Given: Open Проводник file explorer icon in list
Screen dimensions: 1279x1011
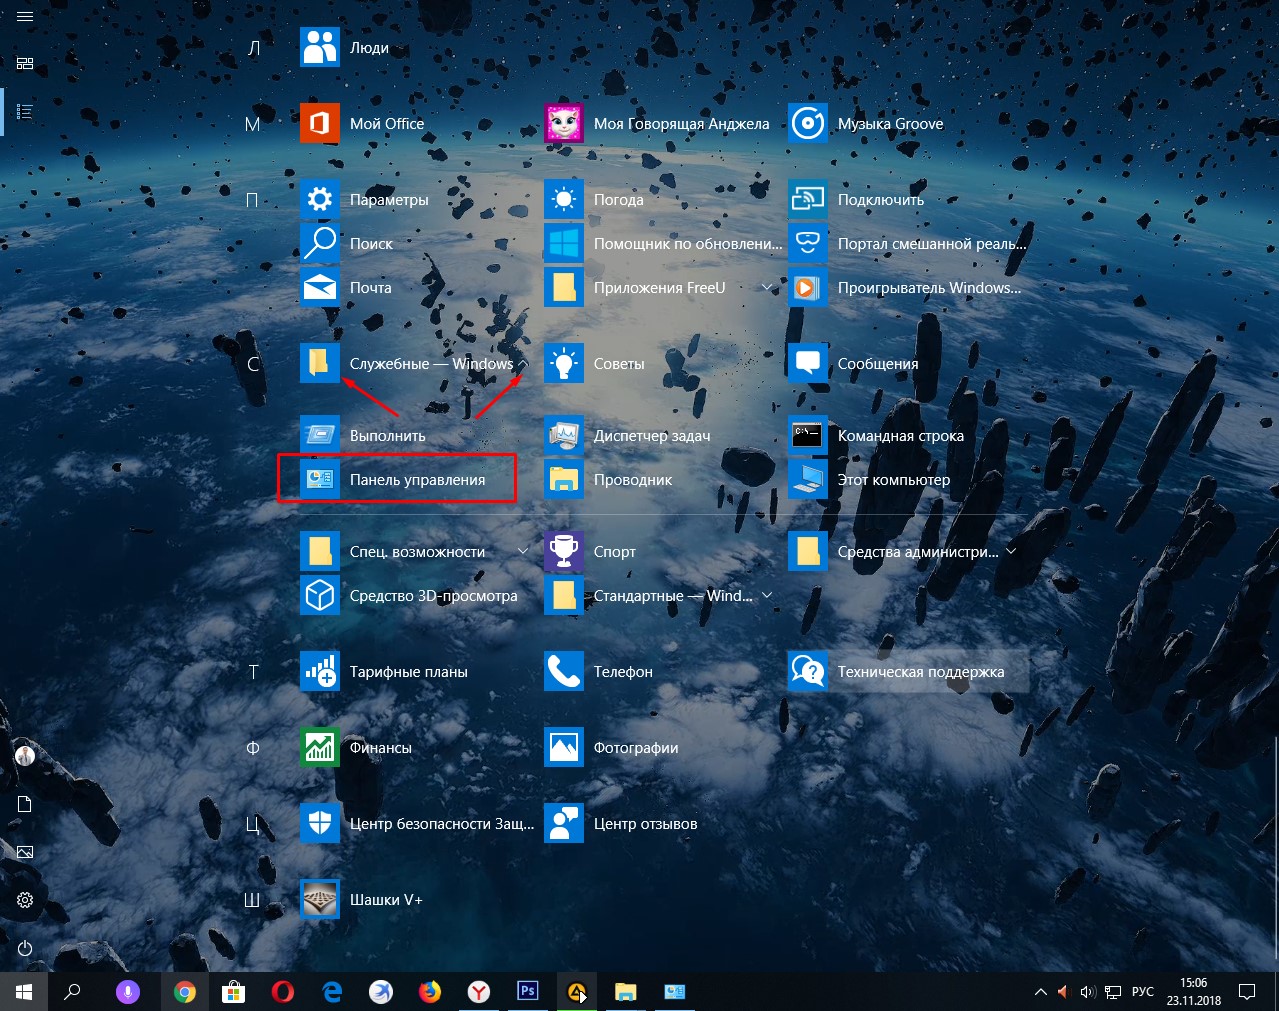Looking at the screenshot, I should click(564, 479).
